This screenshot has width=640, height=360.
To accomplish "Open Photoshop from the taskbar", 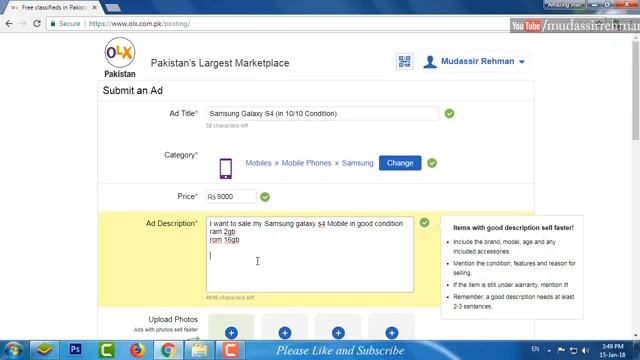I will coord(76,350).
